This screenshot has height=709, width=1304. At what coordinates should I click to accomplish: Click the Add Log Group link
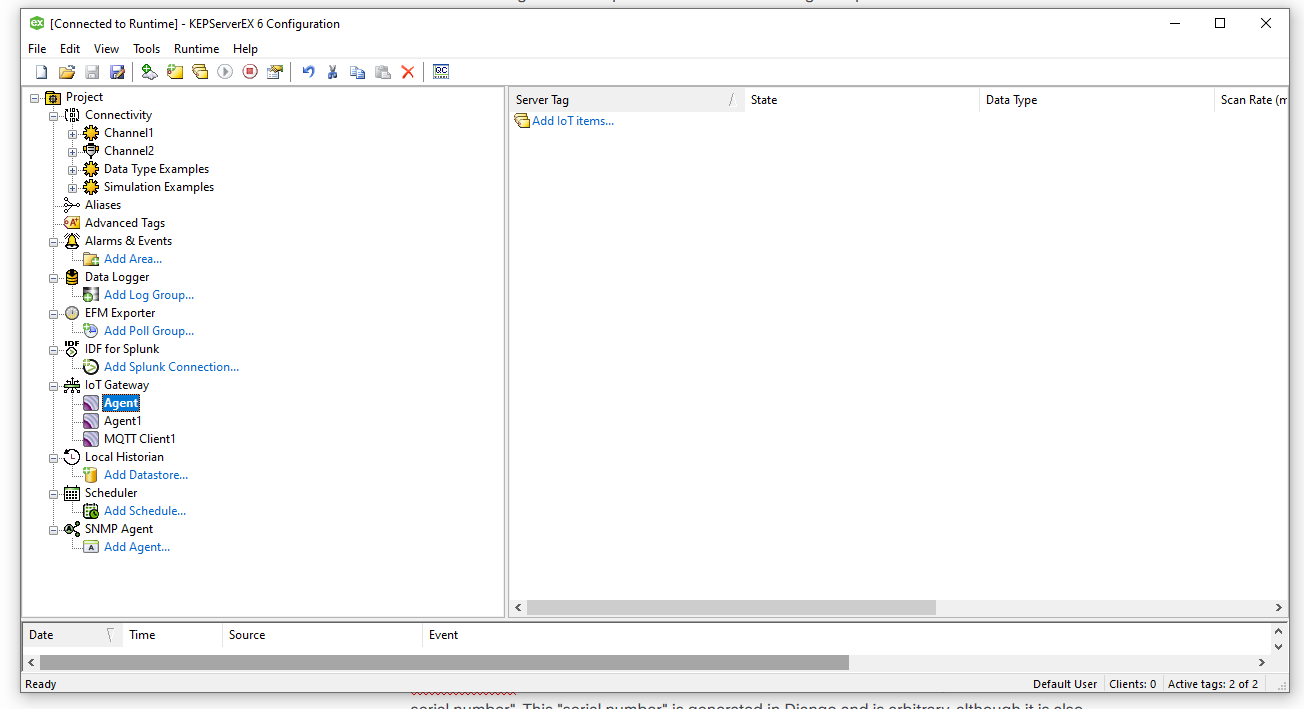click(149, 295)
